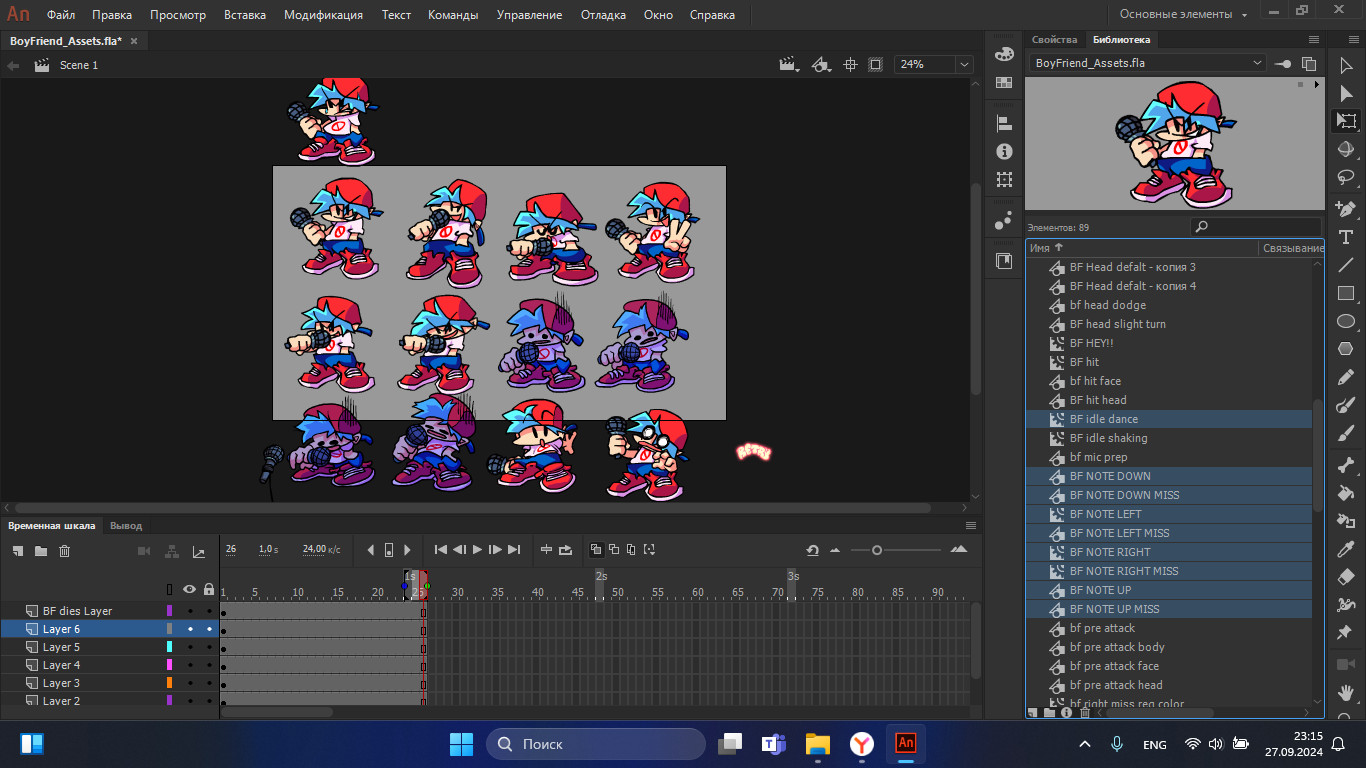Switch to the Свойства tab
Image resolution: width=1366 pixels, height=768 pixels.
(1055, 40)
